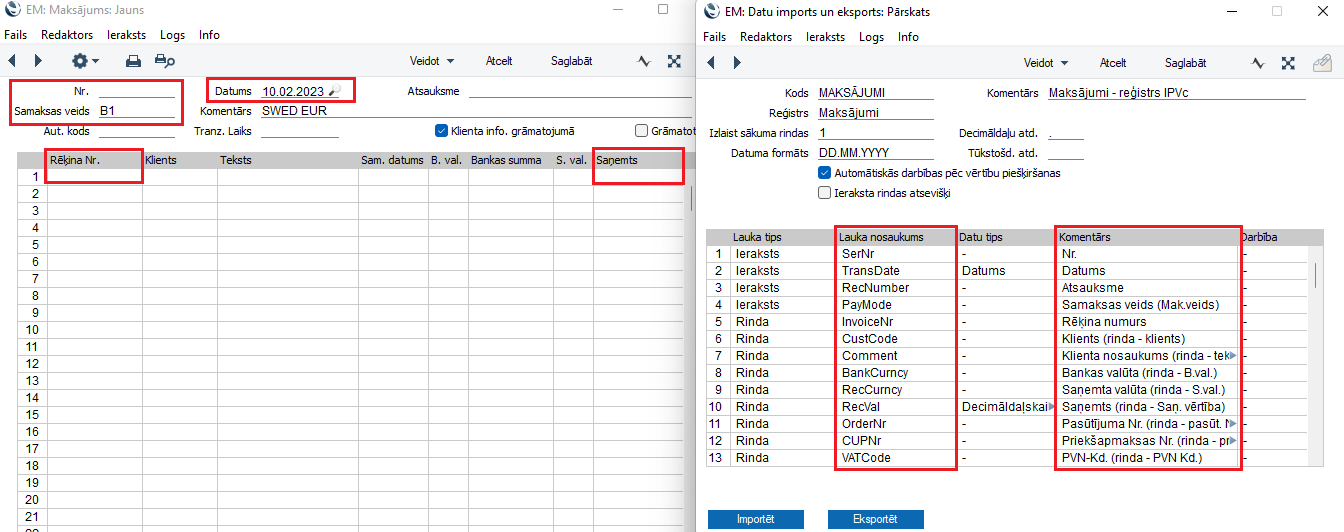
Task: Expand Veidot dropdown in Maksājums window
Action: 431,61
